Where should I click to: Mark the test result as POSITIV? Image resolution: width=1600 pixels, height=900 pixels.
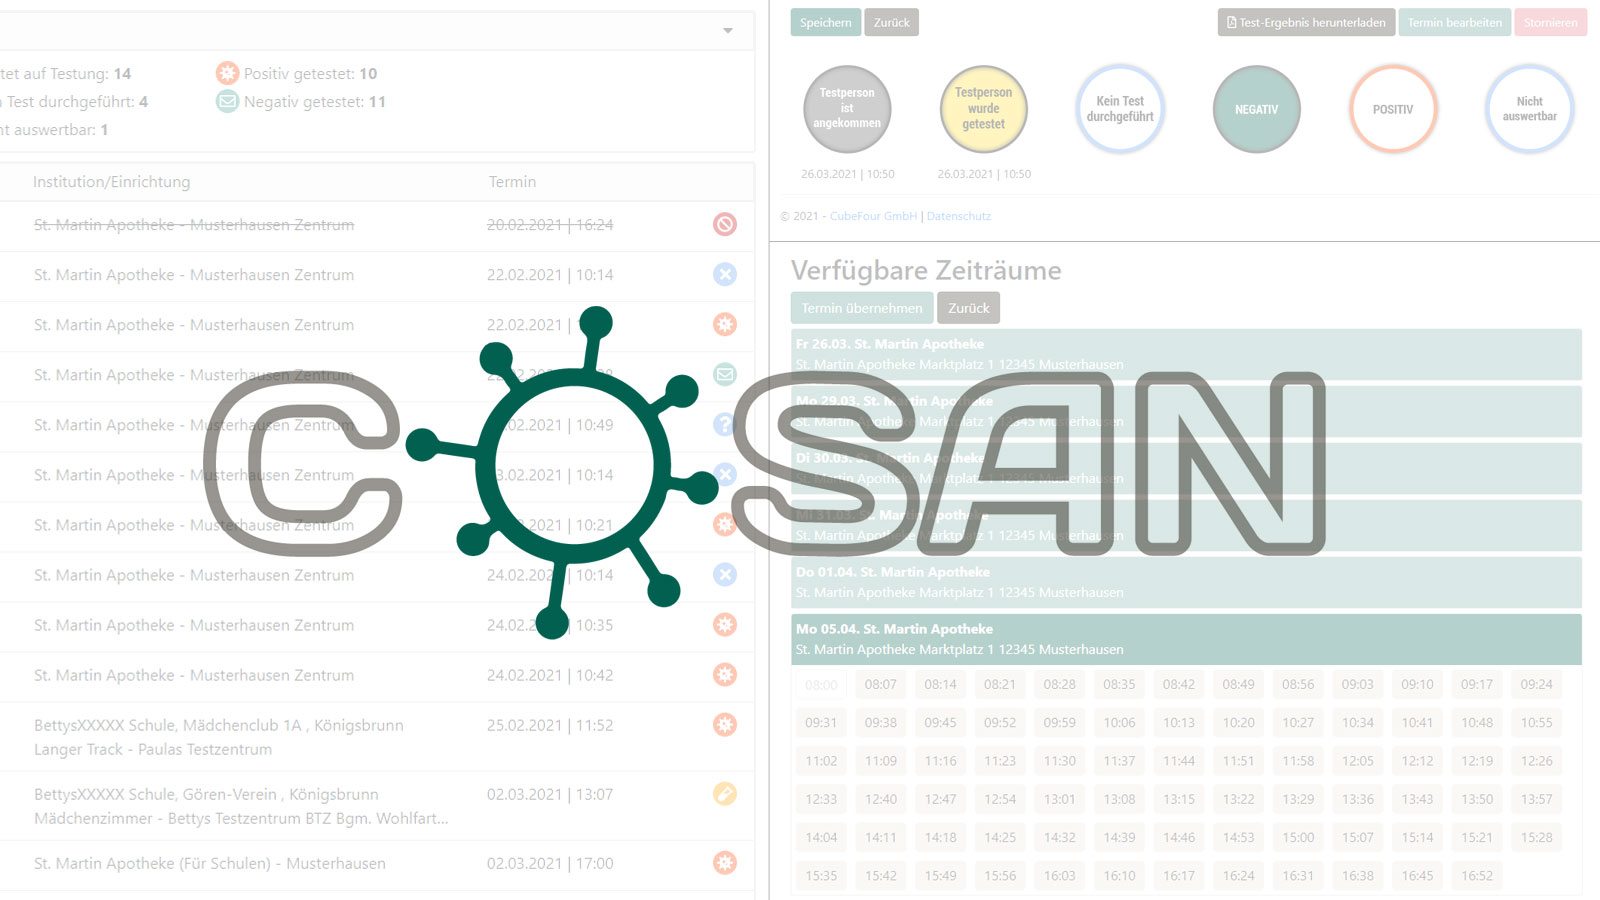[1393, 109]
